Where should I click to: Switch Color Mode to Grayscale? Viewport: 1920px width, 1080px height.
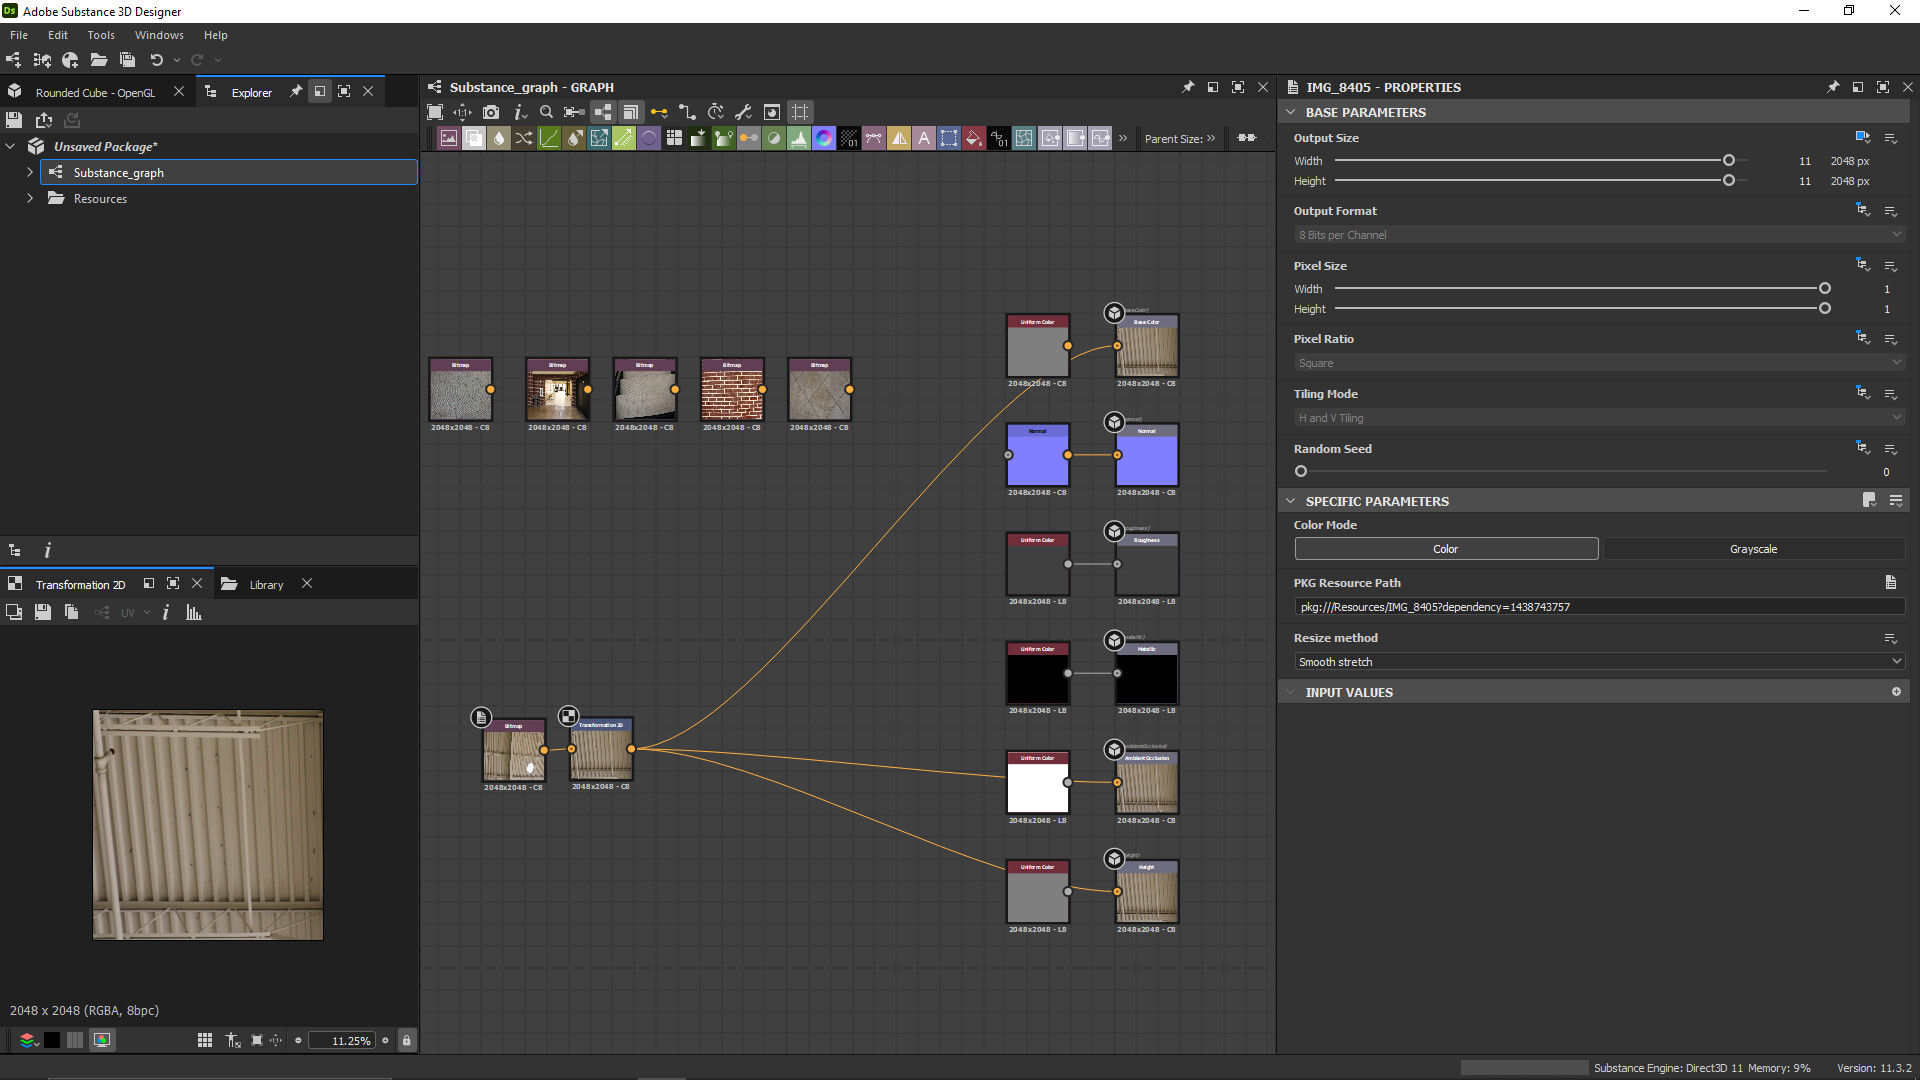pos(1755,548)
